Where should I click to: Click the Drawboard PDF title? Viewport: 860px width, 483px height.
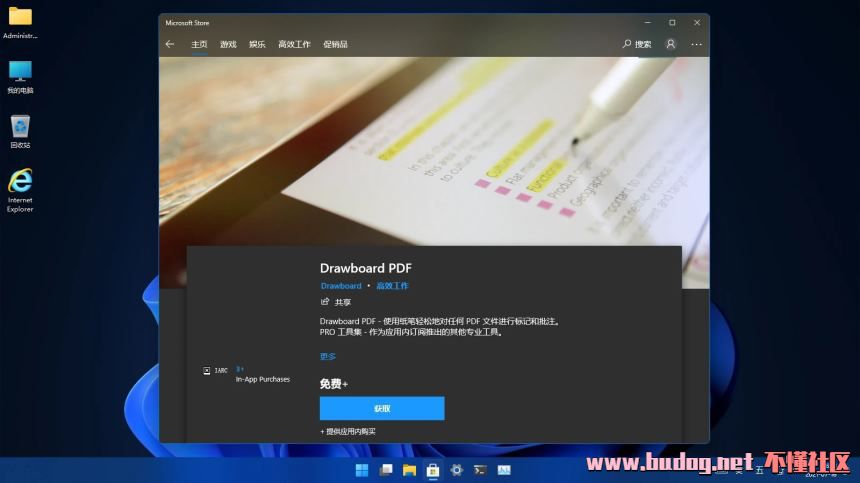(366, 268)
